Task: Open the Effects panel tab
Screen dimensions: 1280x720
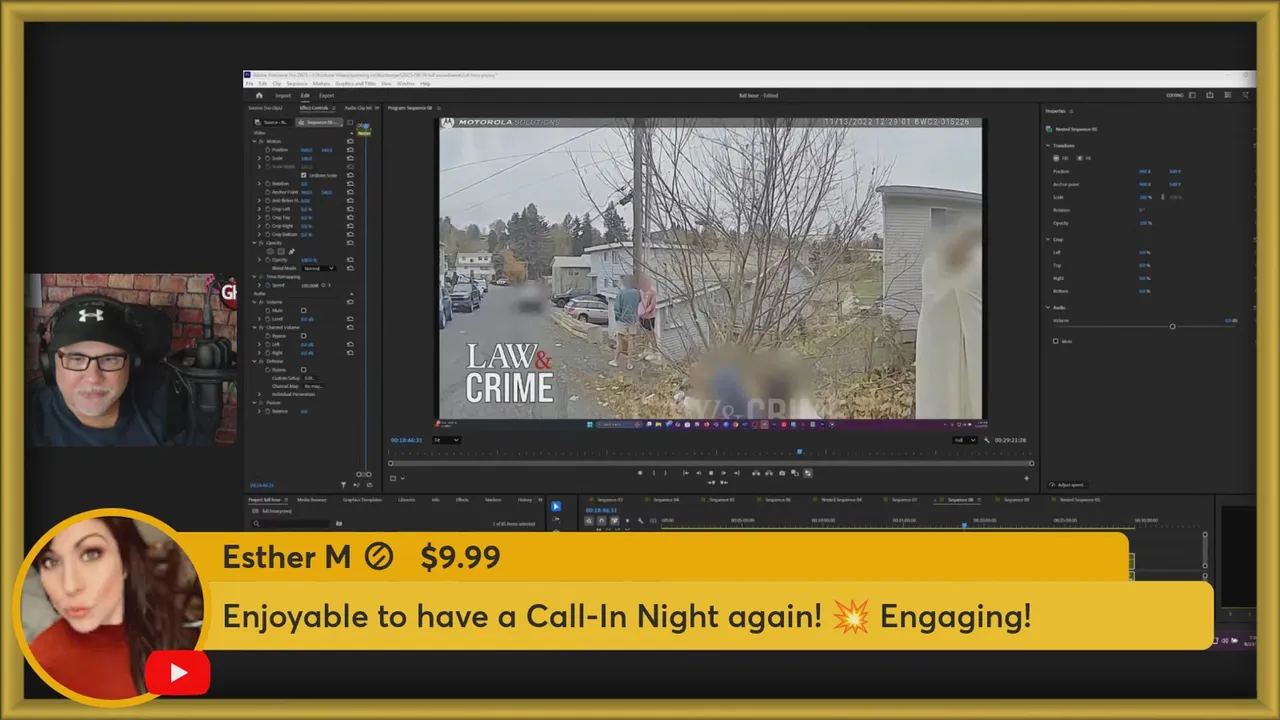Action: [462, 499]
